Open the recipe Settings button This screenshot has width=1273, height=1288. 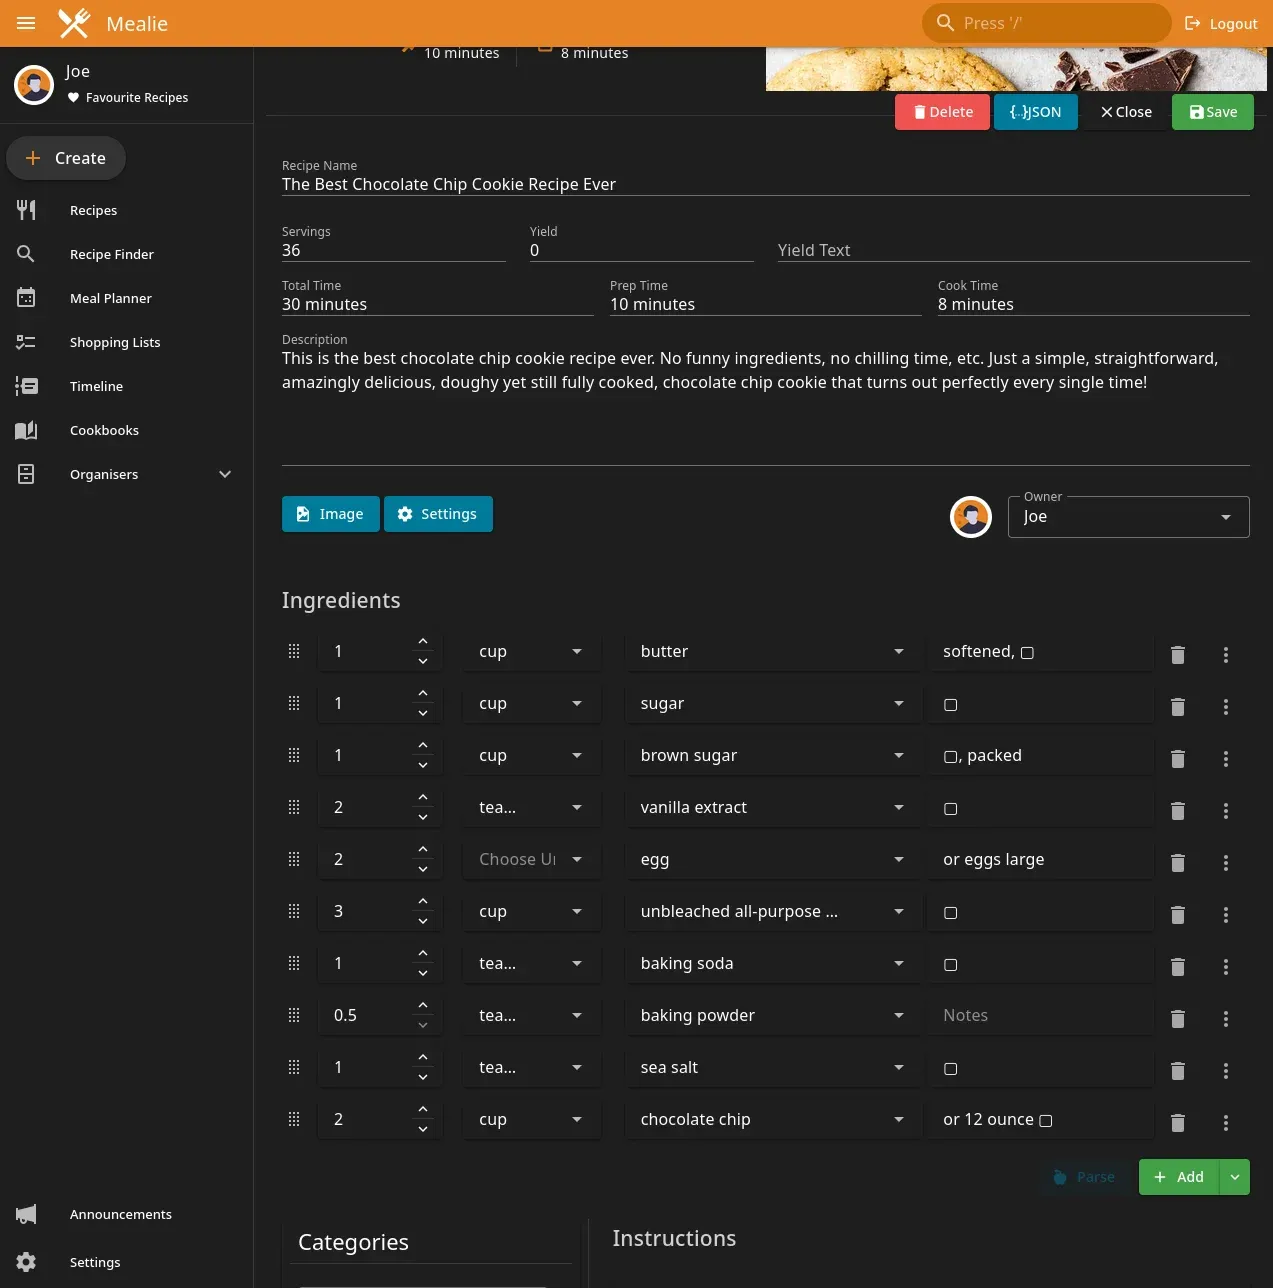(x=438, y=514)
